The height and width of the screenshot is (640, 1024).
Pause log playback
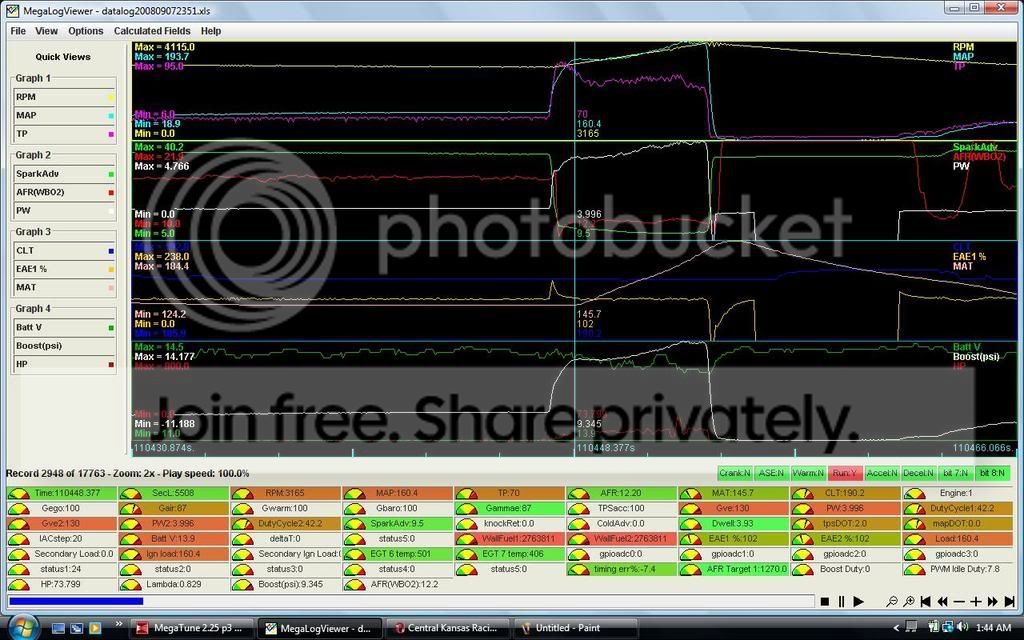(x=841, y=601)
